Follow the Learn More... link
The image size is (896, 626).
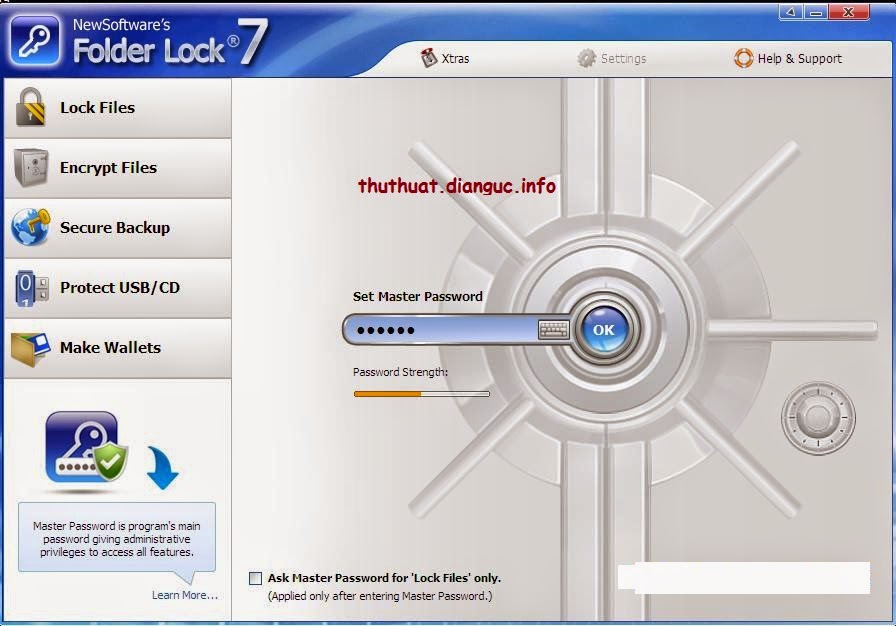click(185, 595)
